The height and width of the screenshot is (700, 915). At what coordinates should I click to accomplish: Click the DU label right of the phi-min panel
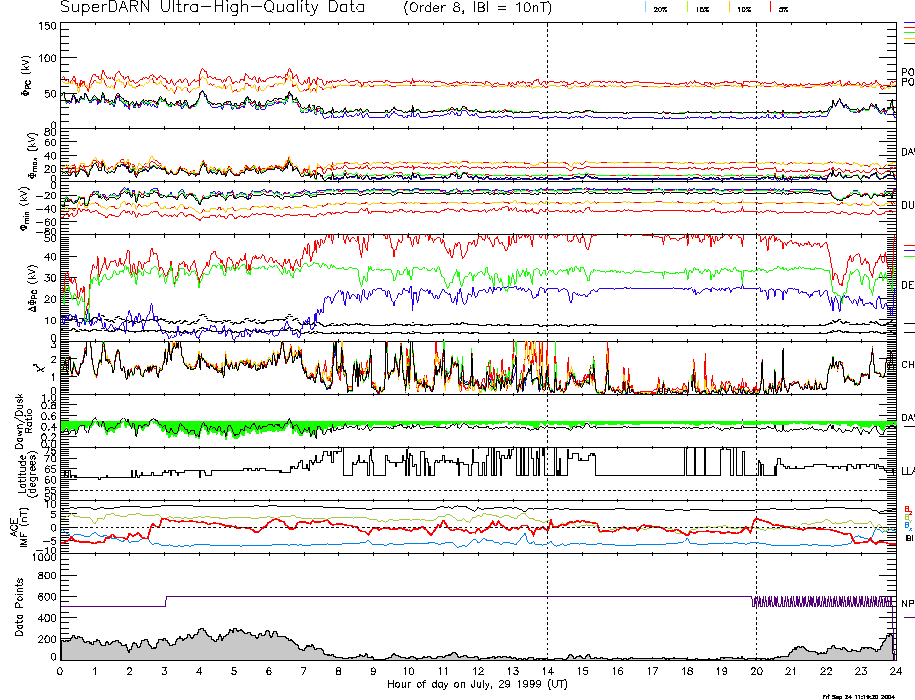(x=907, y=204)
